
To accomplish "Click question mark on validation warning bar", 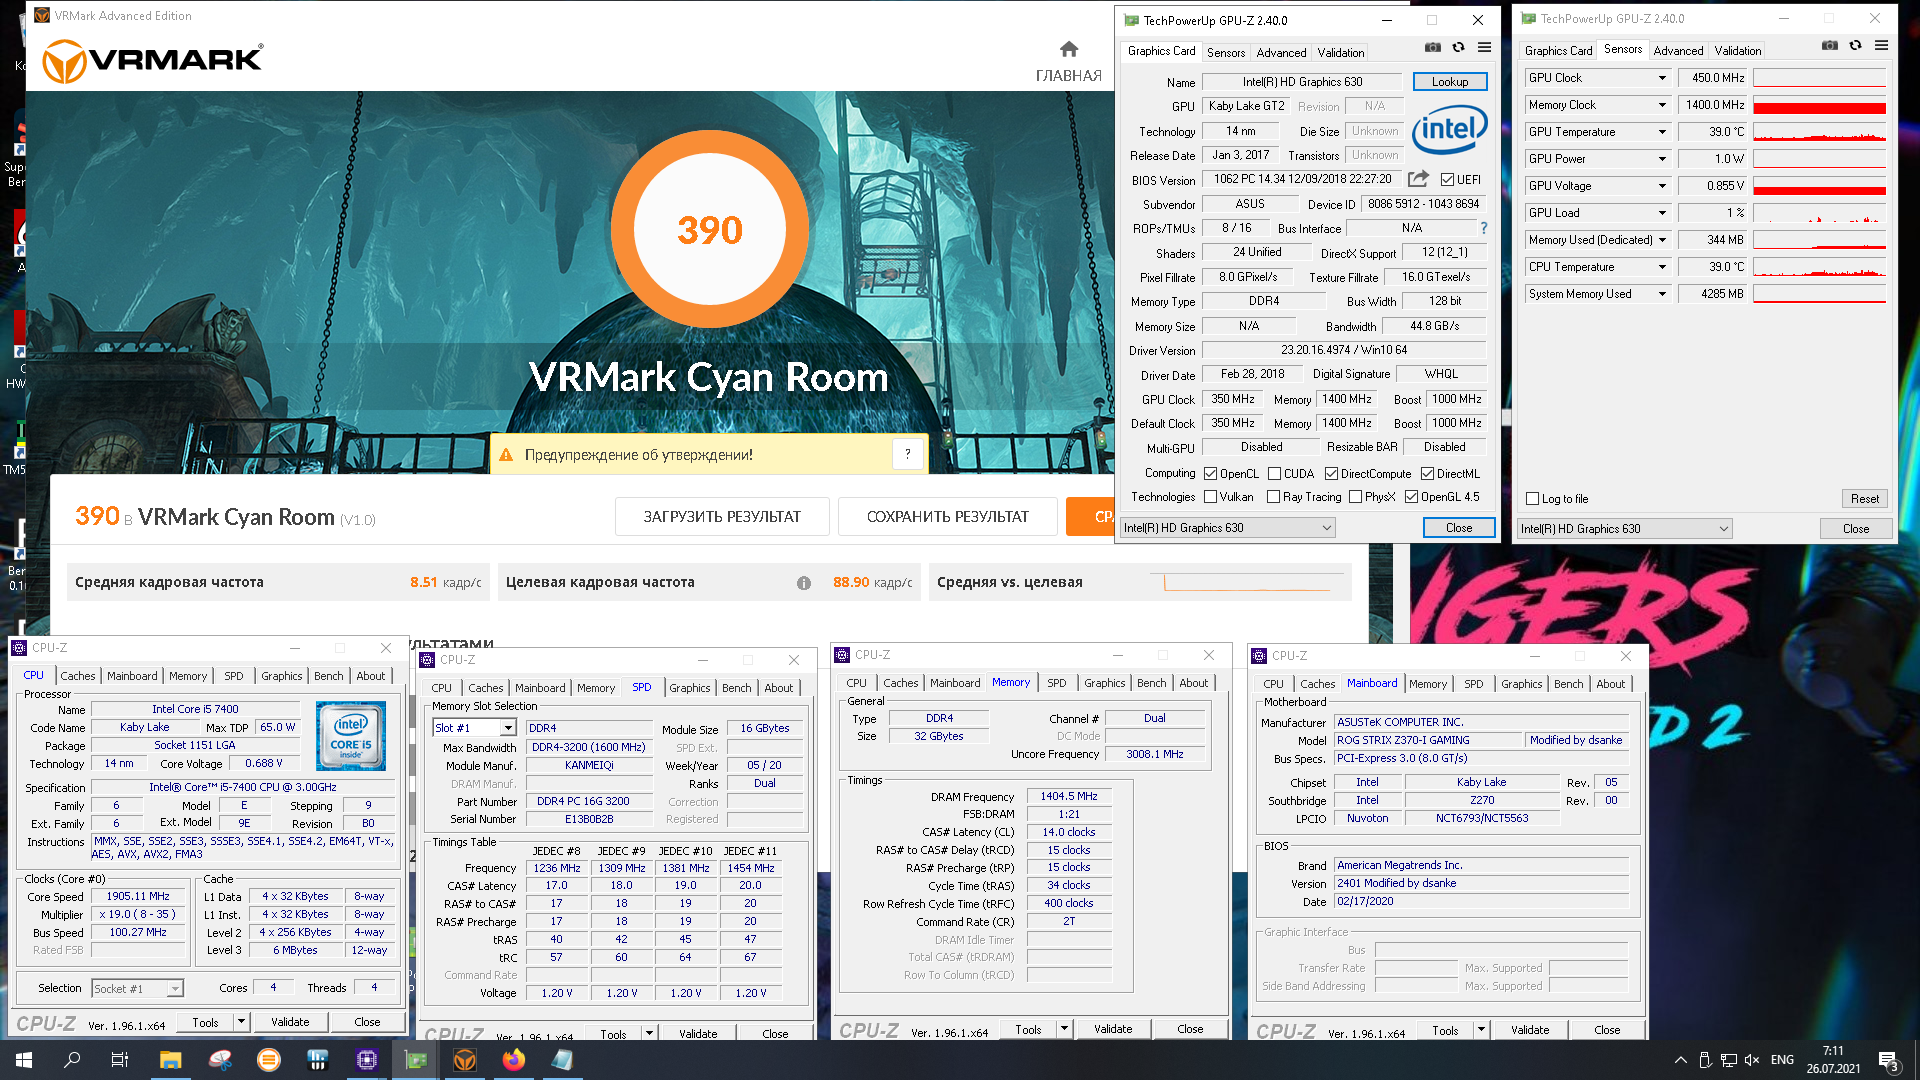I will click(x=908, y=454).
